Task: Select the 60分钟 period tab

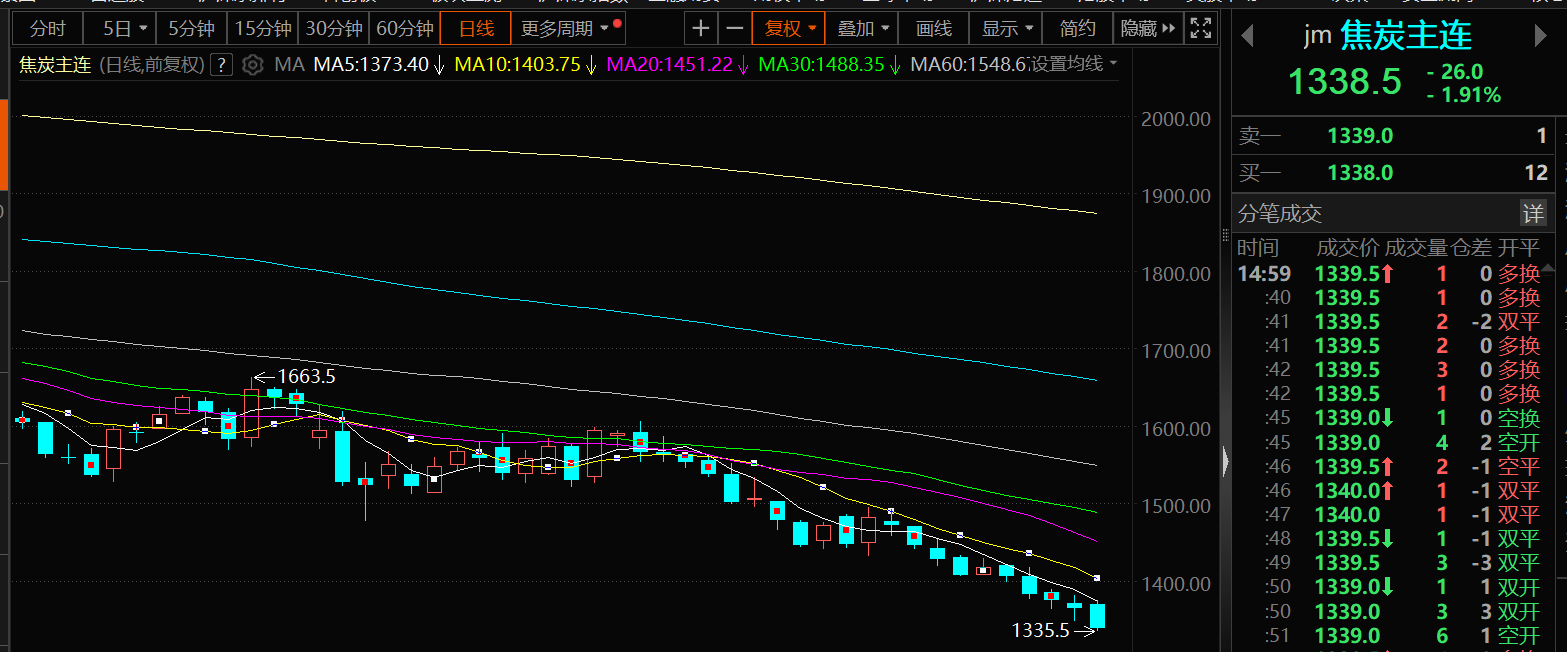Action: pyautogui.click(x=404, y=29)
